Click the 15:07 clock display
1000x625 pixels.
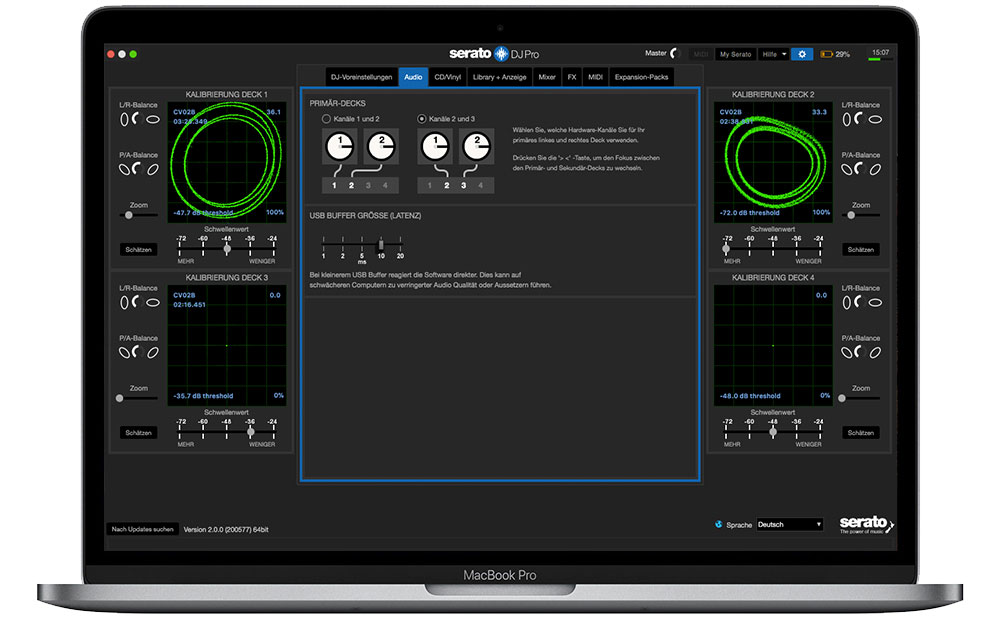(x=881, y=52)
